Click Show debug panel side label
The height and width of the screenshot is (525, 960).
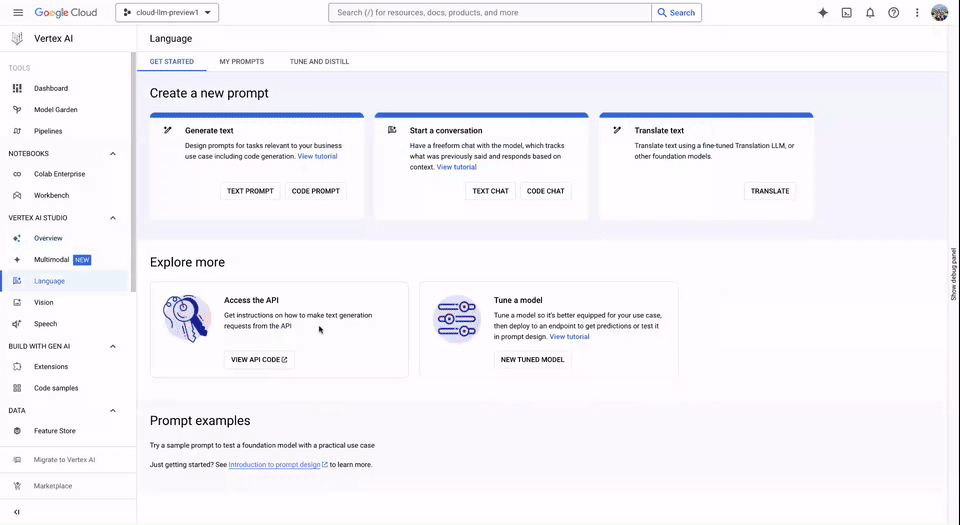pyautogui.click(x=953, y=274)
